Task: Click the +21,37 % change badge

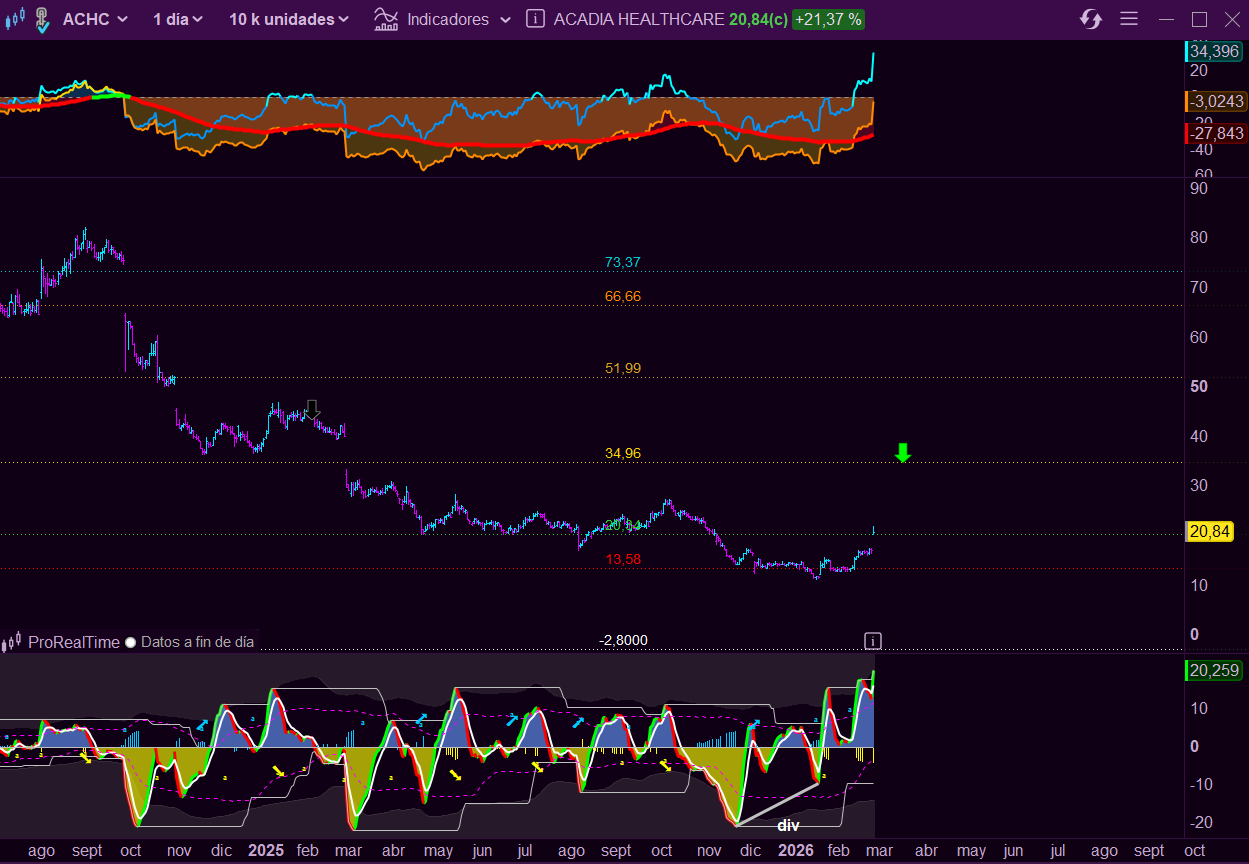Action: point(828,19)
